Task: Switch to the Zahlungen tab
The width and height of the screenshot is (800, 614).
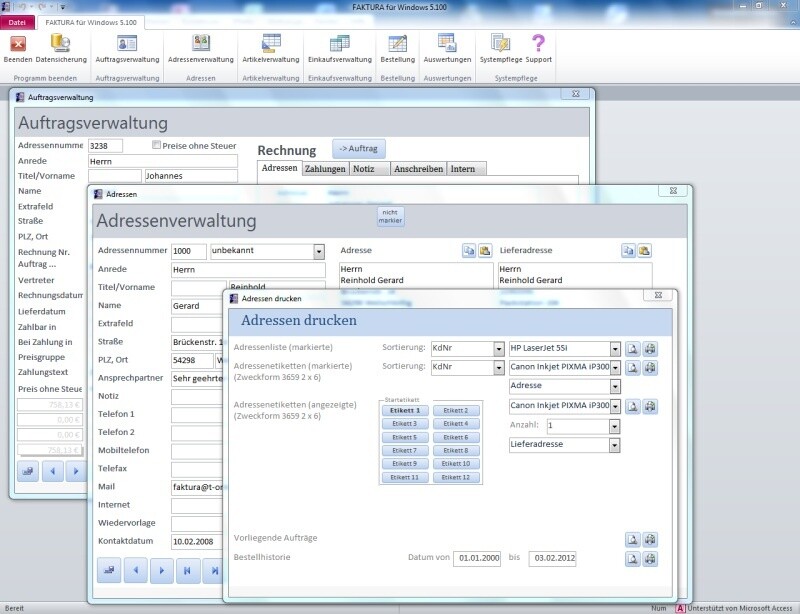Action: pos(325,169)
